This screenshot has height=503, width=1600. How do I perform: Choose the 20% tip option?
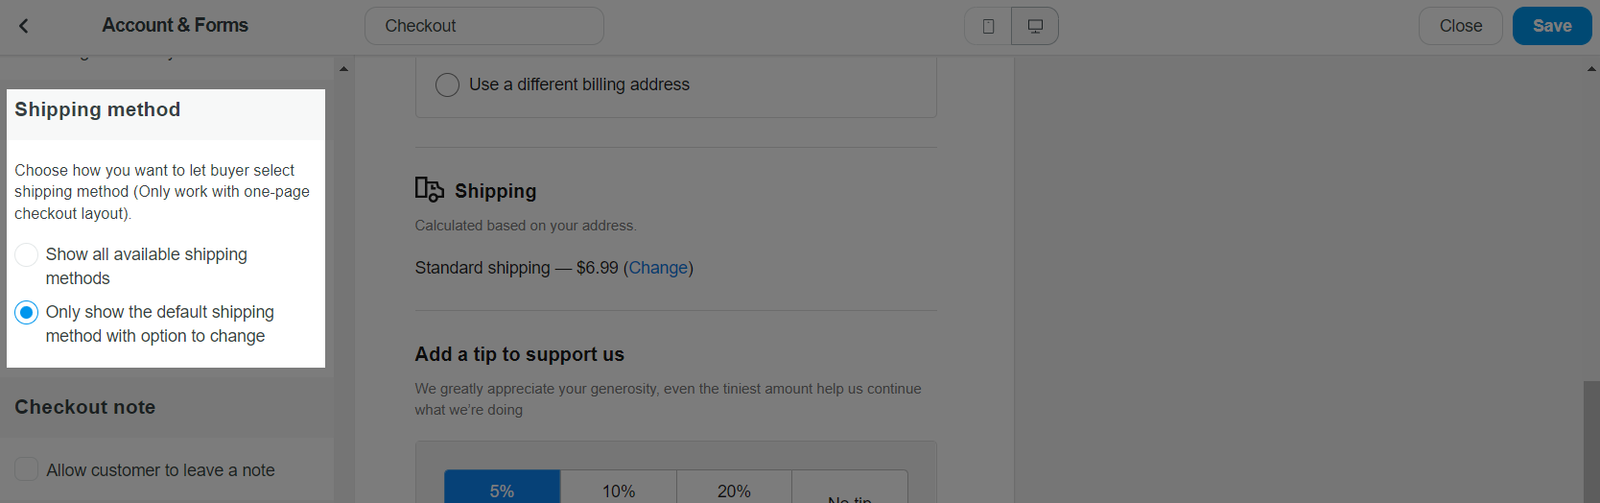(x=734, y=490)
